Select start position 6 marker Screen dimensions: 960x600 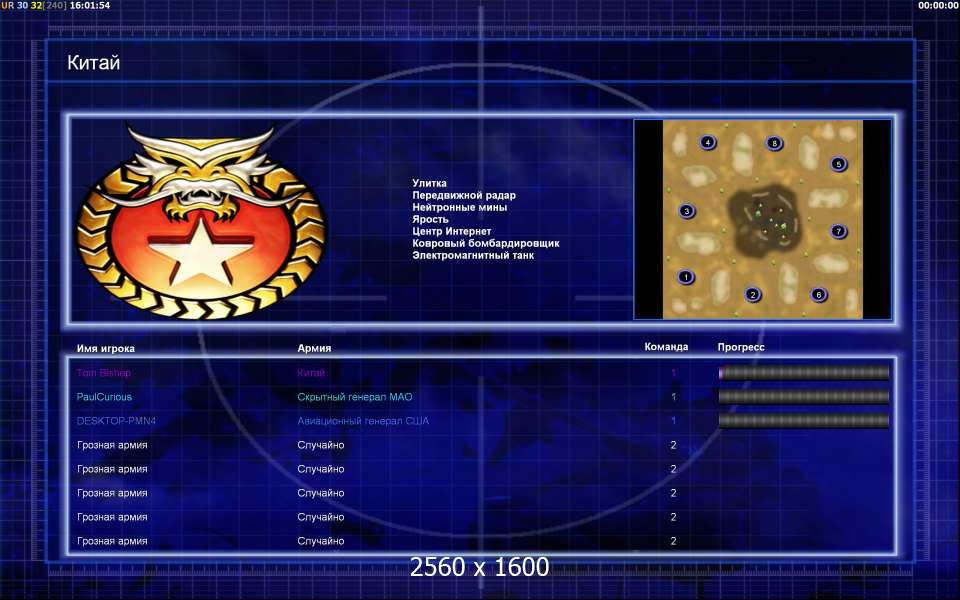[819, 294]
